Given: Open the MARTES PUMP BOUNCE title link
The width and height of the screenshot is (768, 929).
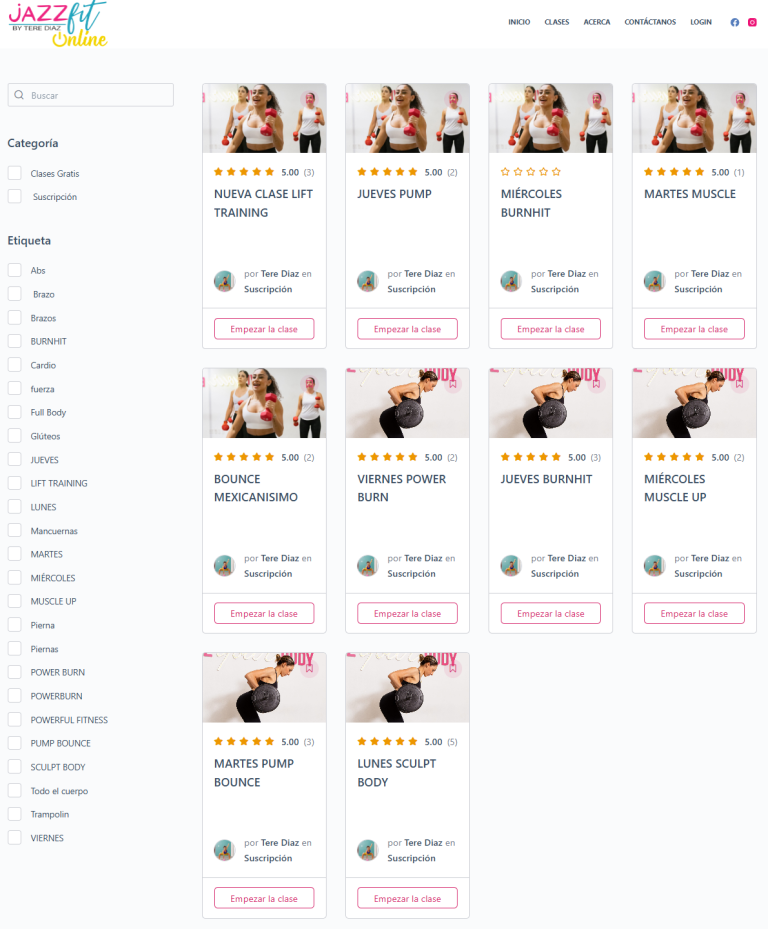Looking at the screenshot, I should click(x=254, y=773).
